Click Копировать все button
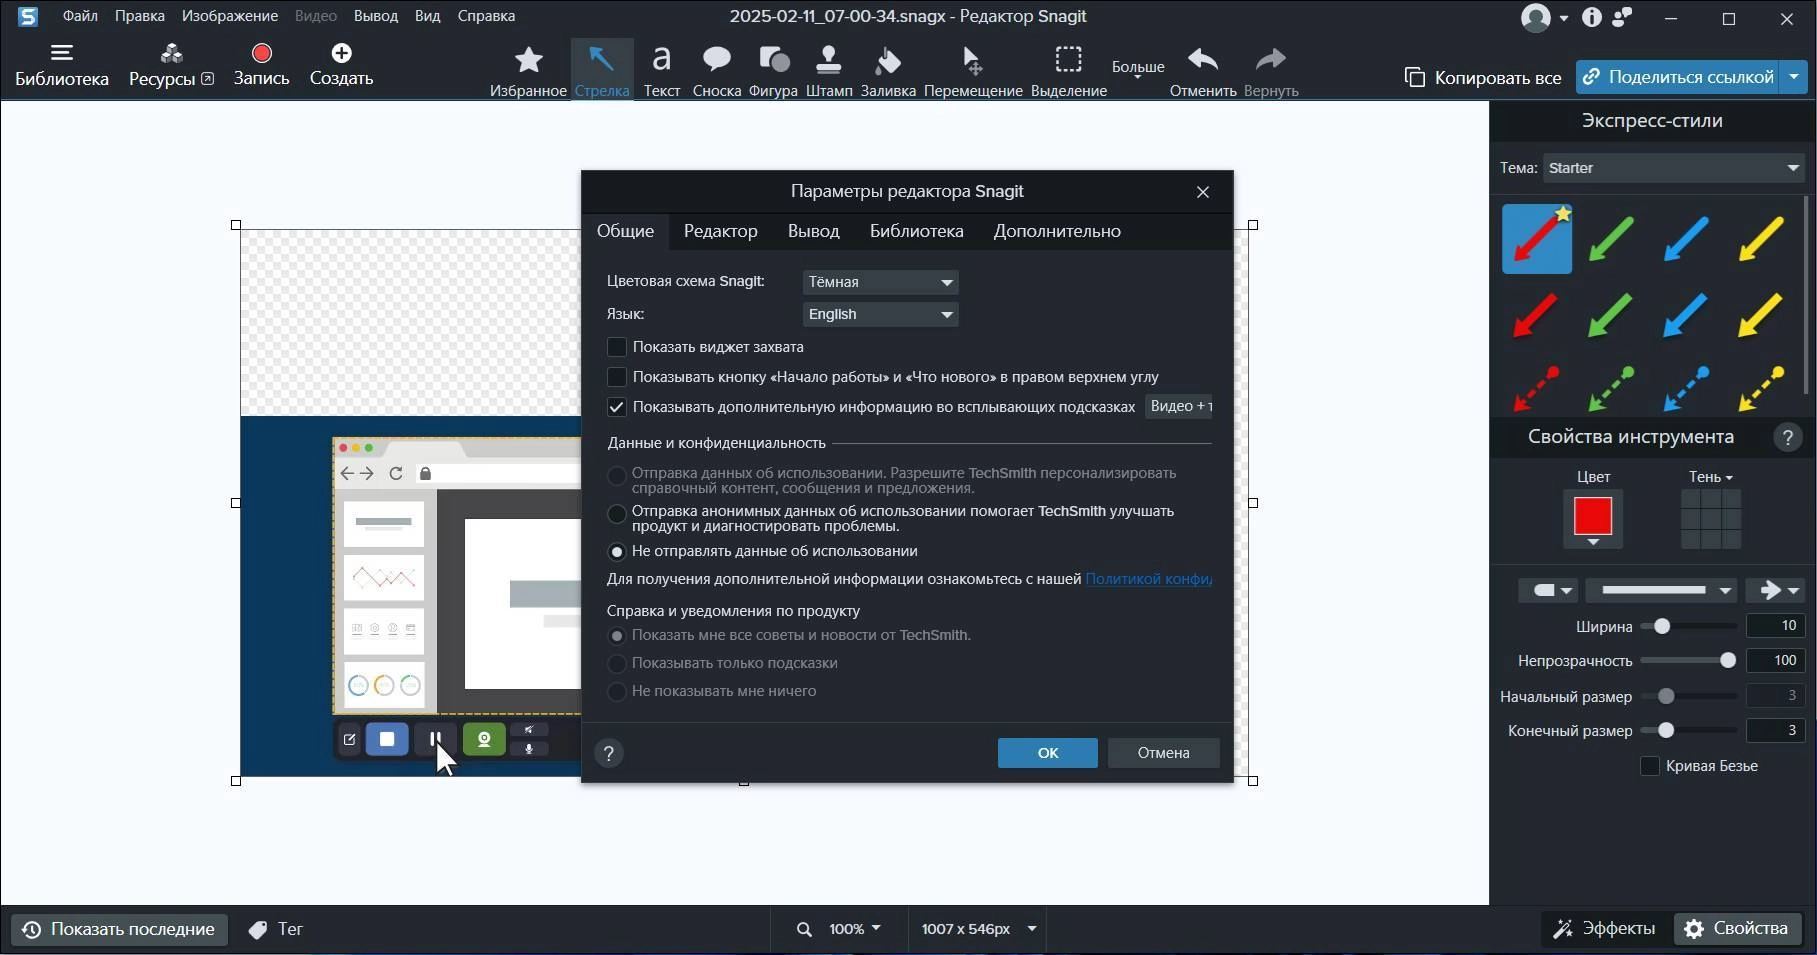Viewport: 1817px width, 955px height. click(1483, 77)
